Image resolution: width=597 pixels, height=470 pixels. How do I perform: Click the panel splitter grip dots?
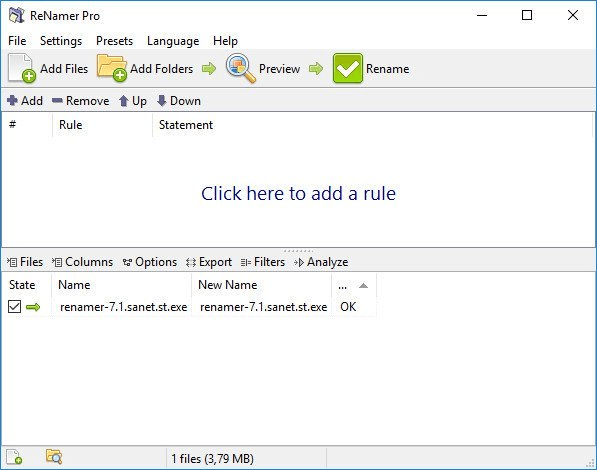[x=298, y=251]
